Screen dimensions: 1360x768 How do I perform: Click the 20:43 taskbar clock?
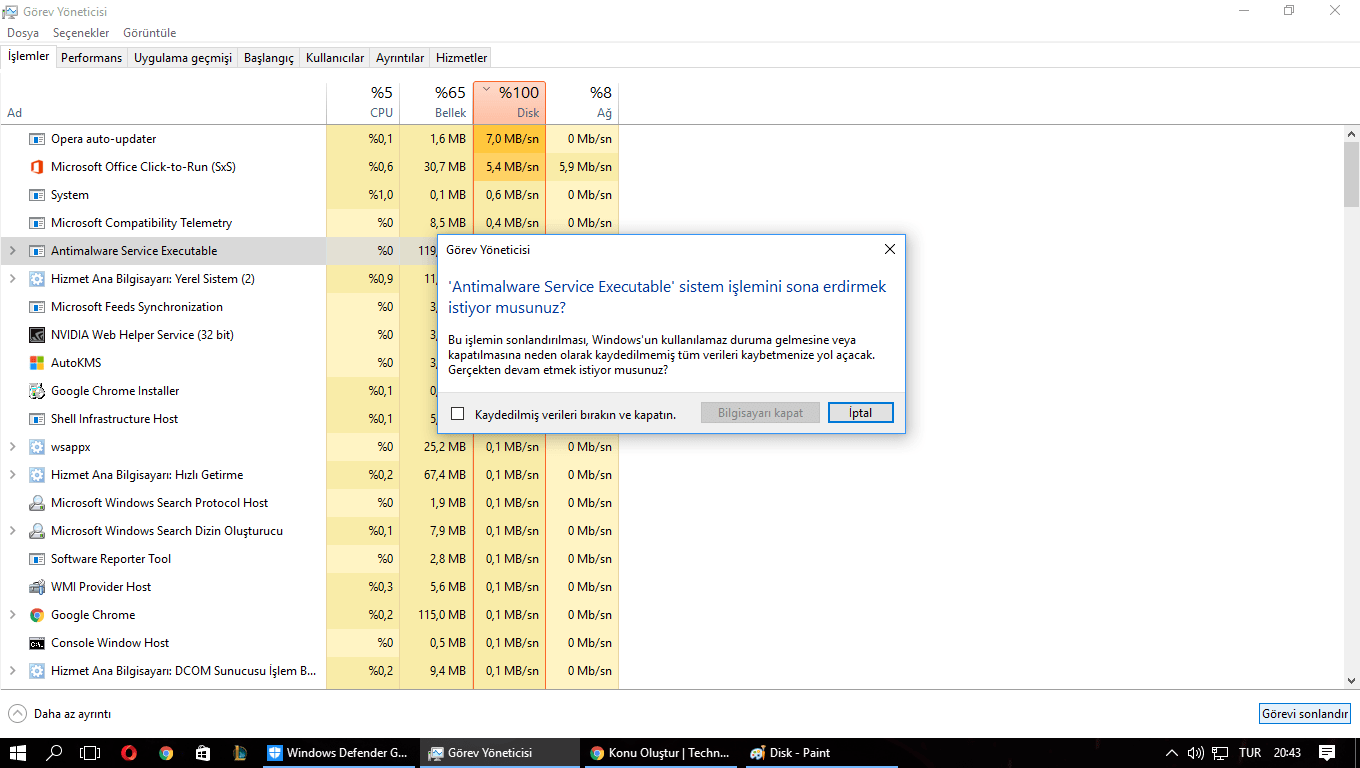click(x=1288, y=753)
